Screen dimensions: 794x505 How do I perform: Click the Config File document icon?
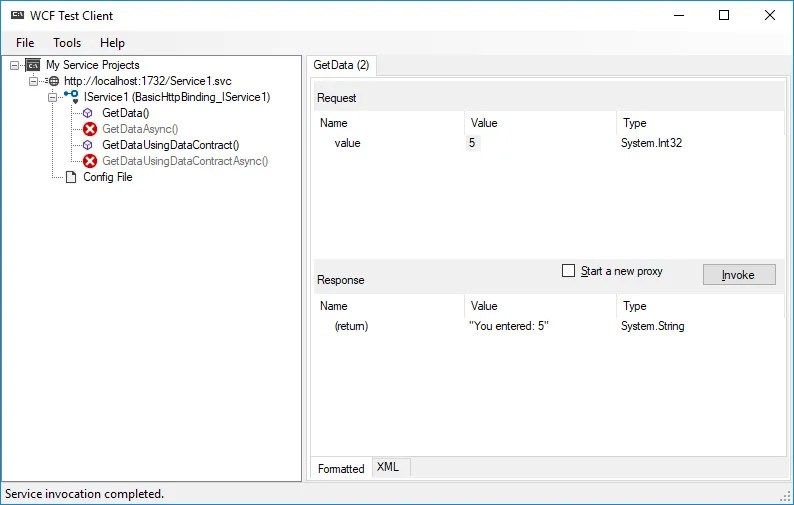click(x=71, y=177)
